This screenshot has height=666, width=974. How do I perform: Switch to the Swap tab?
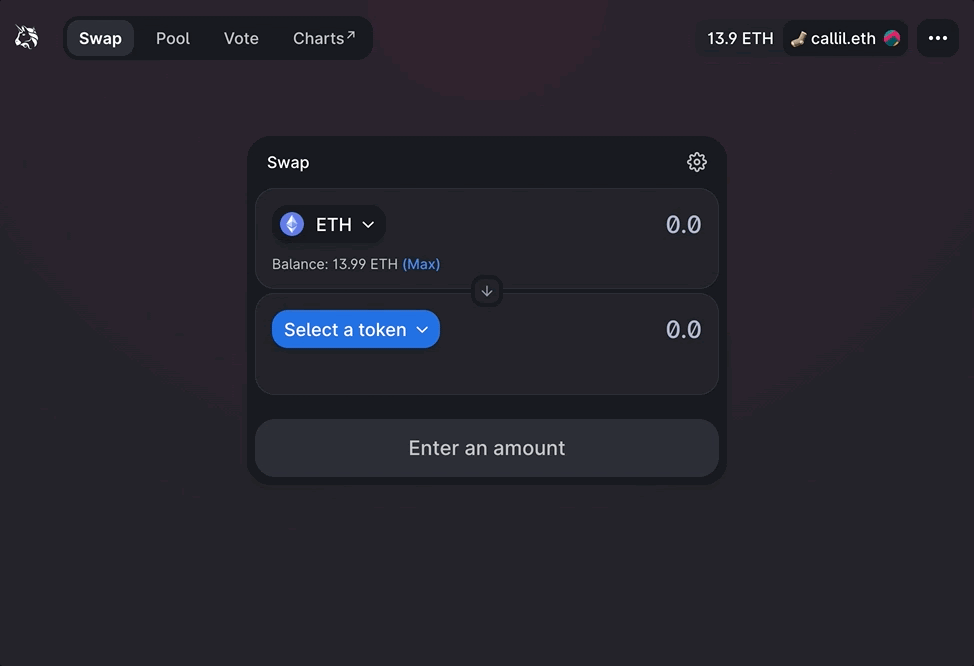pyautogui.click(x=100, y=38)
